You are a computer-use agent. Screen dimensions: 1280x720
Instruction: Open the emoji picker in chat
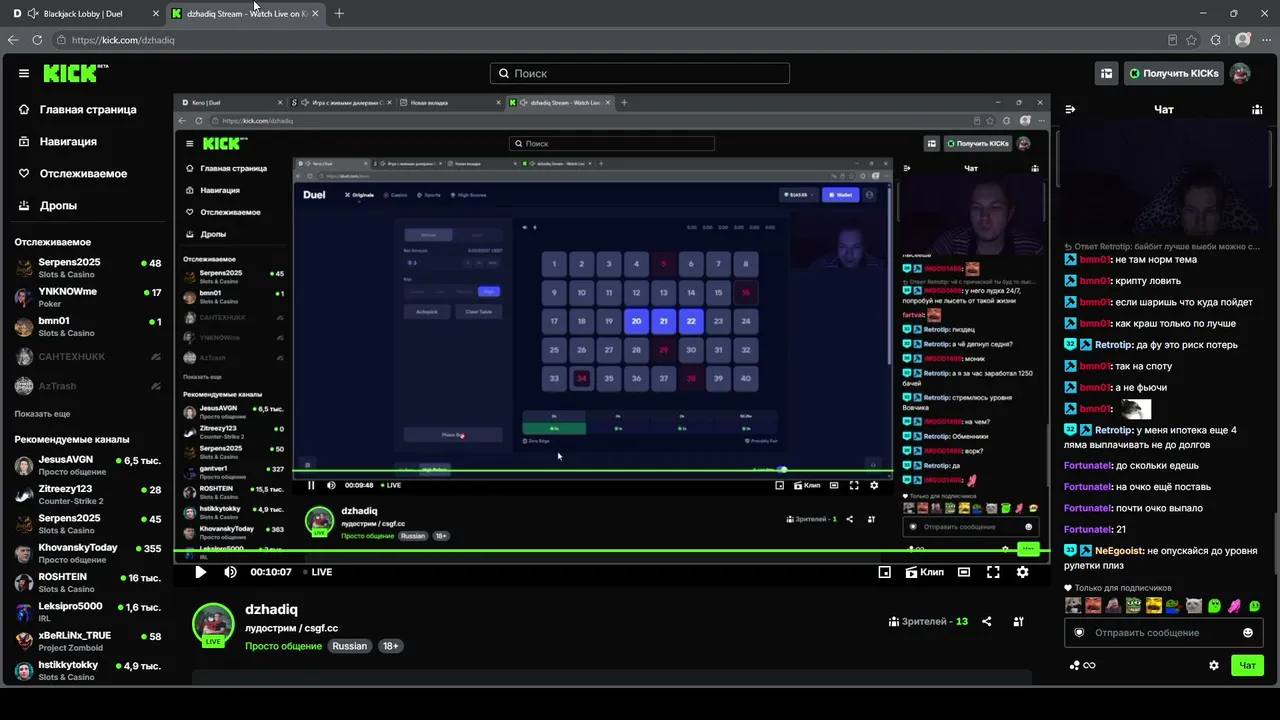1248,632
